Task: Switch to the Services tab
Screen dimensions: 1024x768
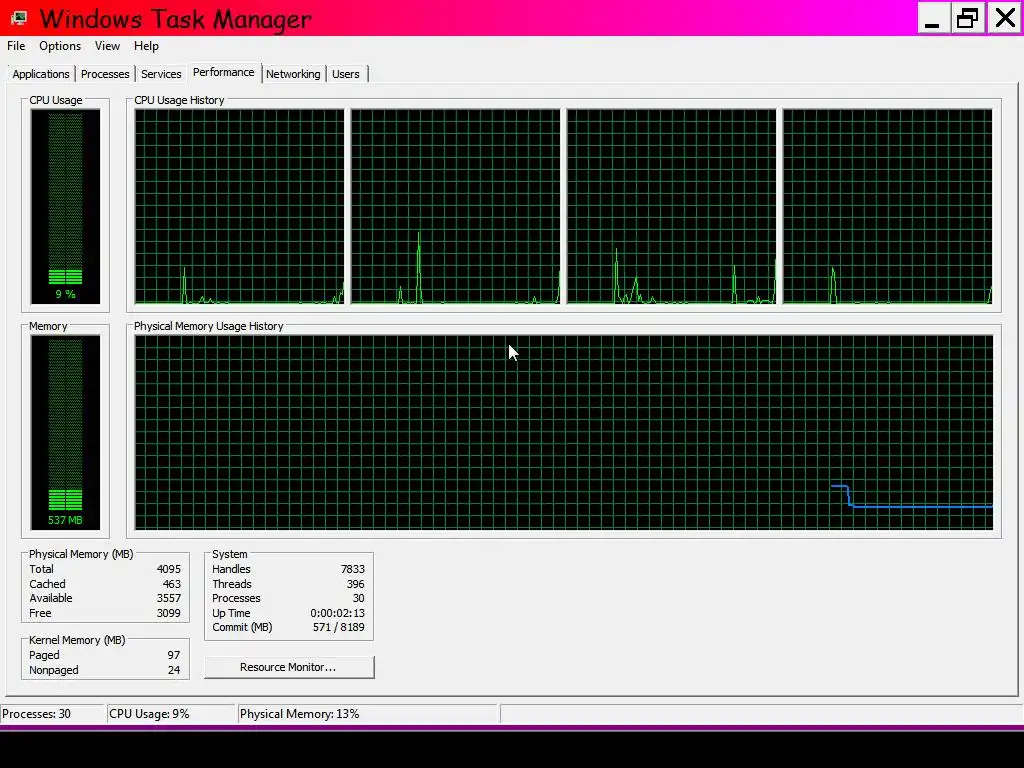Action: (161, 74)
